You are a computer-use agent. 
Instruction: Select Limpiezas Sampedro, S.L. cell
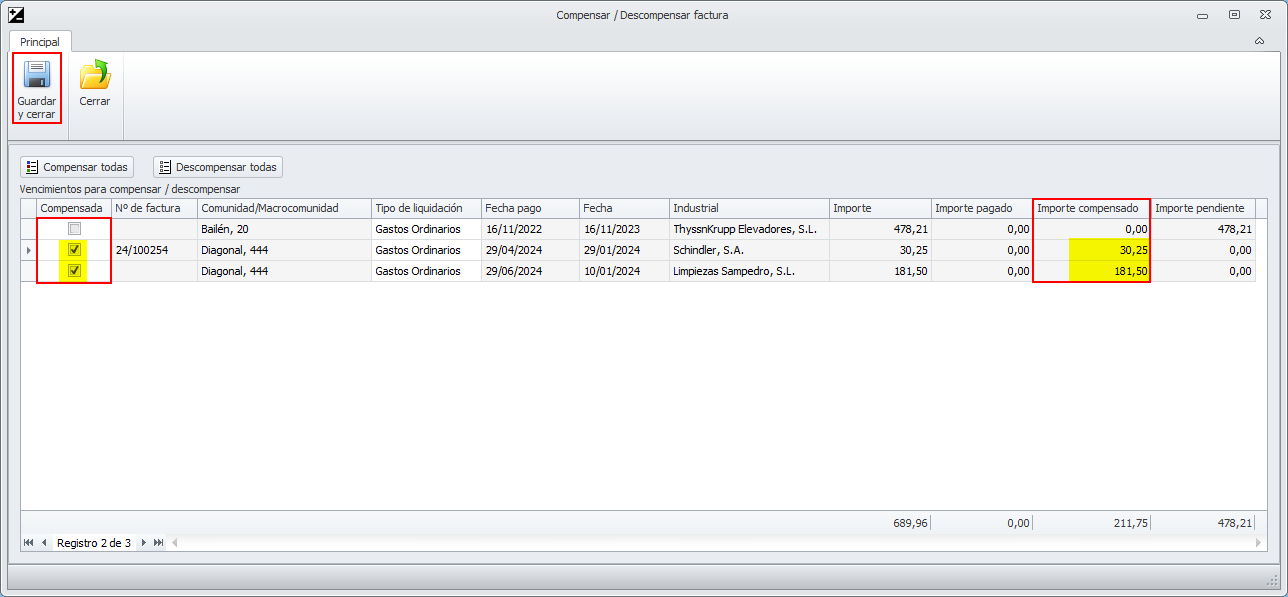point(749,271)
